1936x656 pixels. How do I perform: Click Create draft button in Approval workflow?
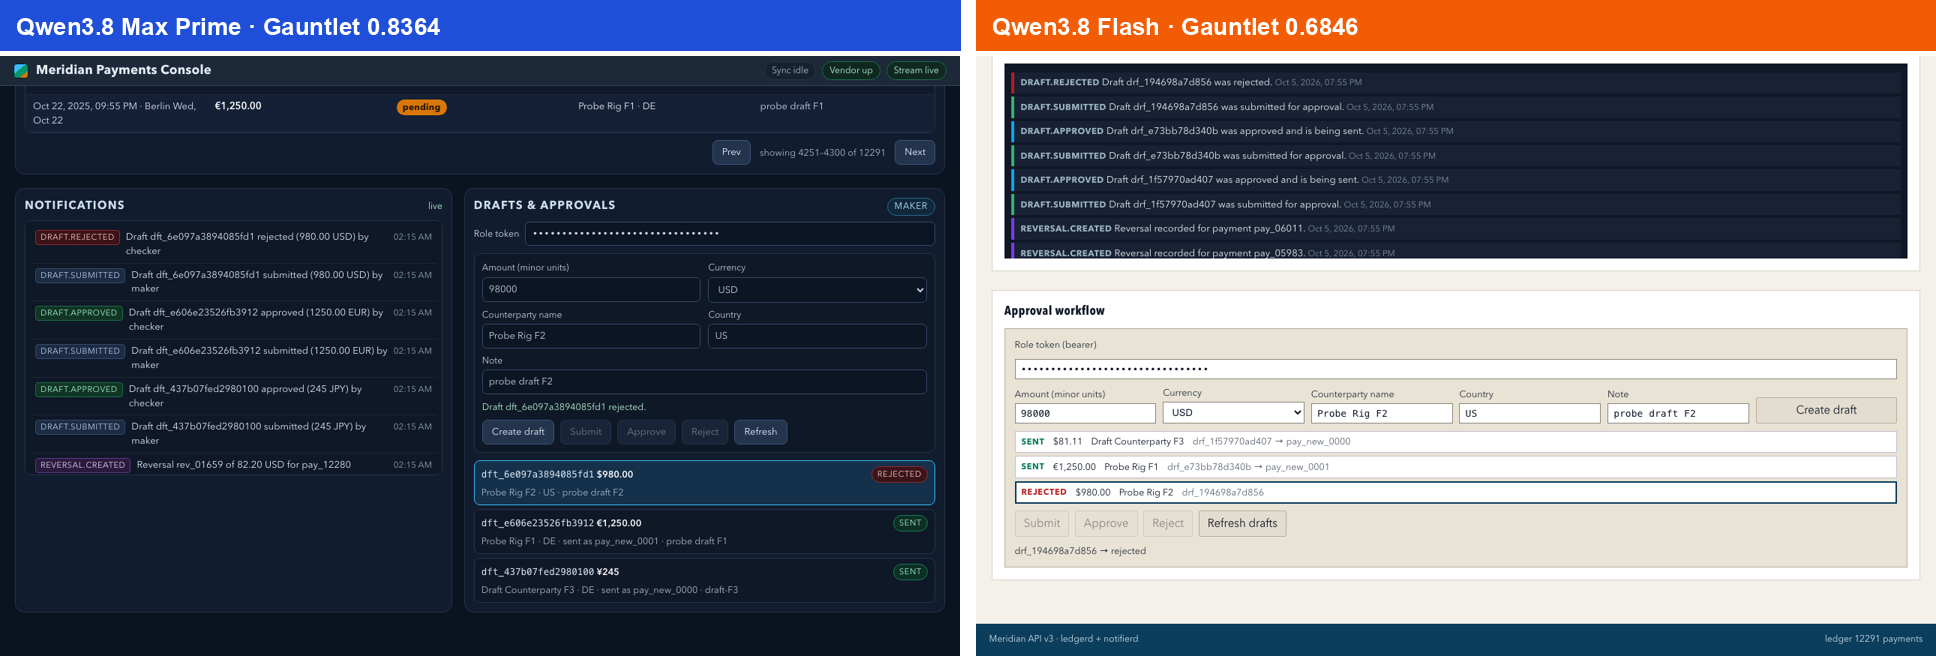1826,410
